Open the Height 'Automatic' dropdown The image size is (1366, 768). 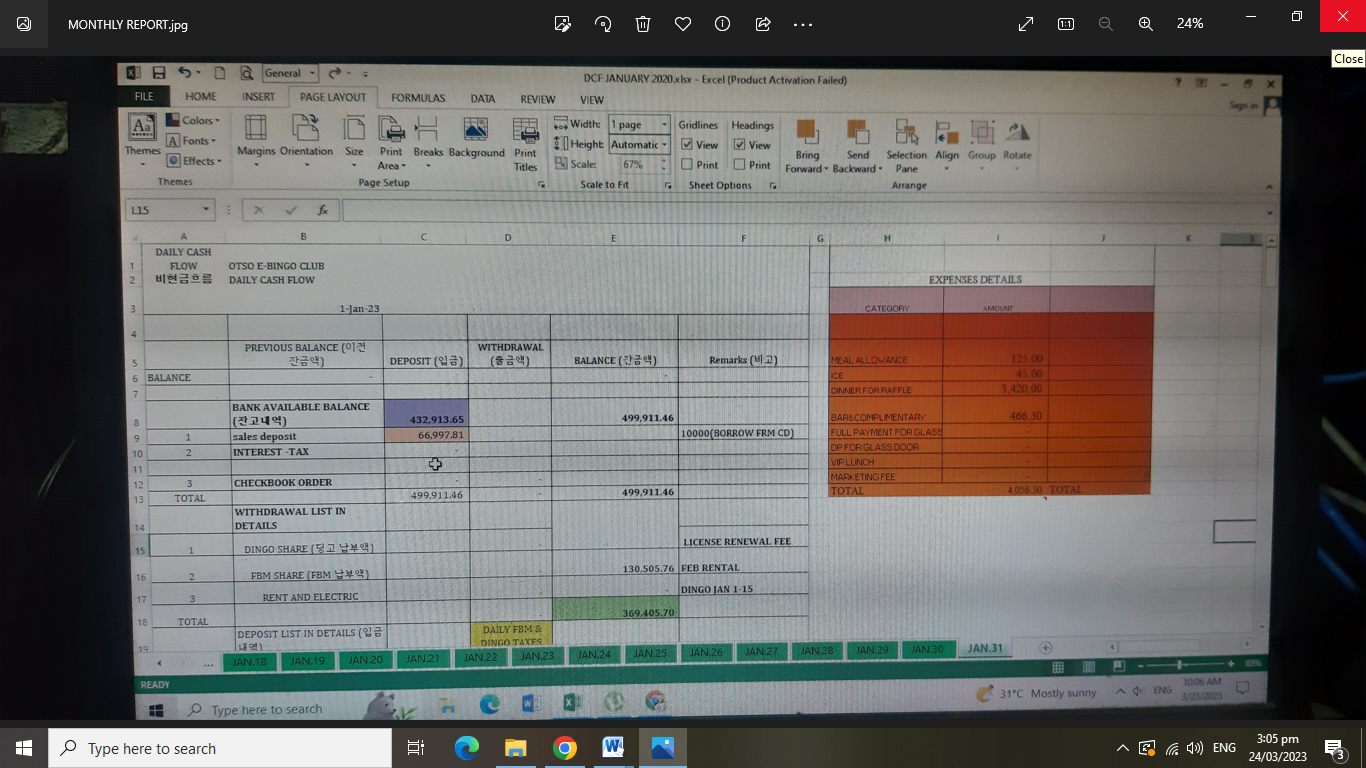664,144
